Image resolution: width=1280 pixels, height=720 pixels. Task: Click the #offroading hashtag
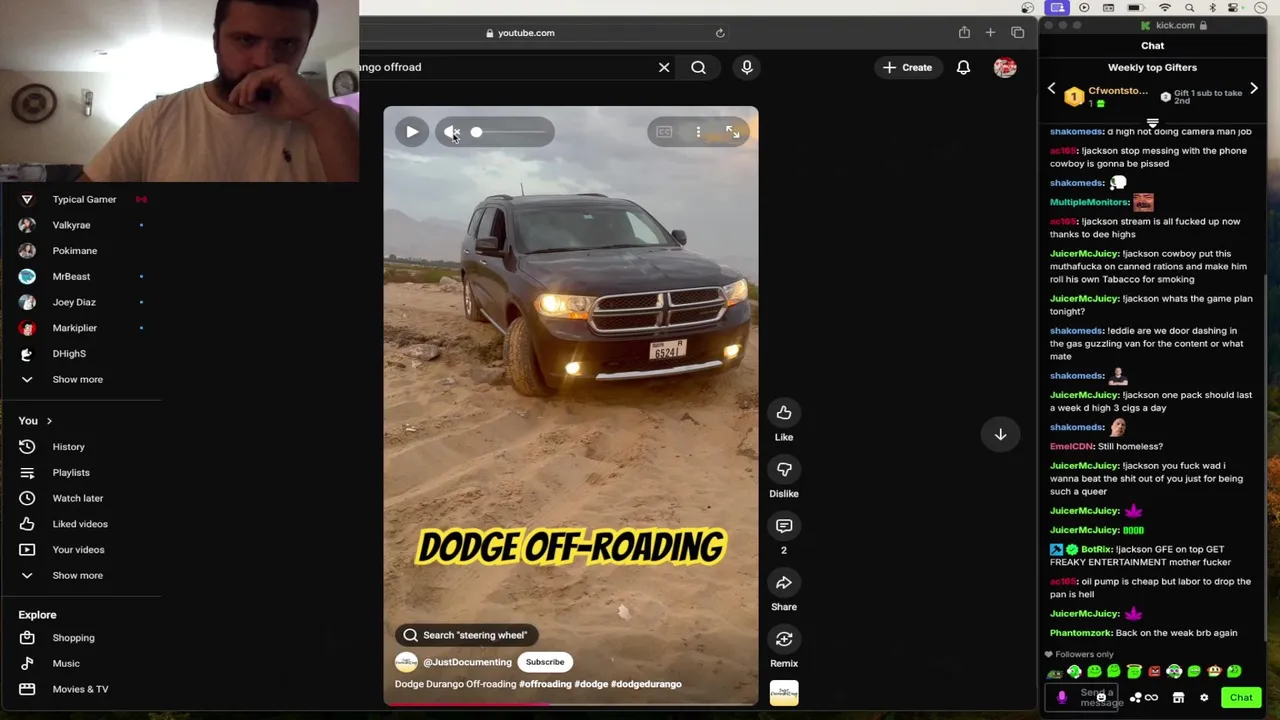click(545, 684)
